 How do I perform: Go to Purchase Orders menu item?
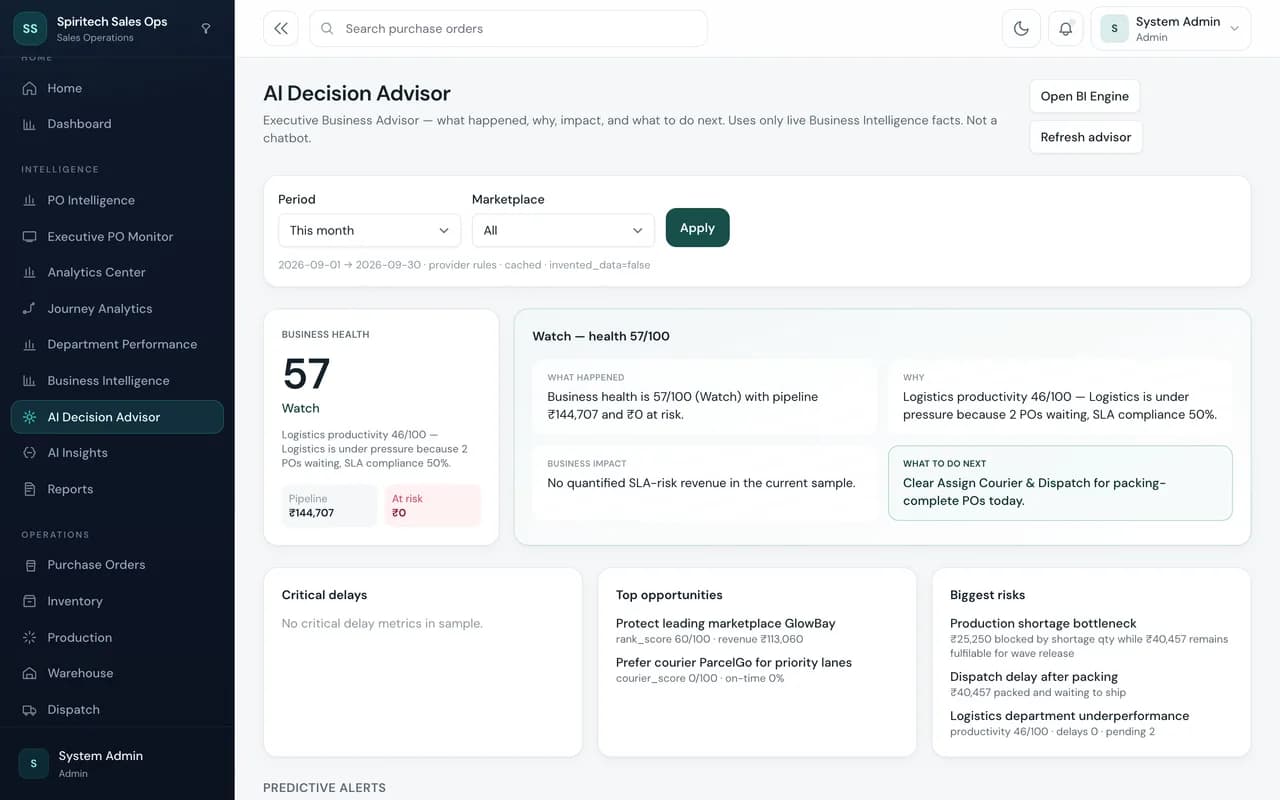click(117, 565)
